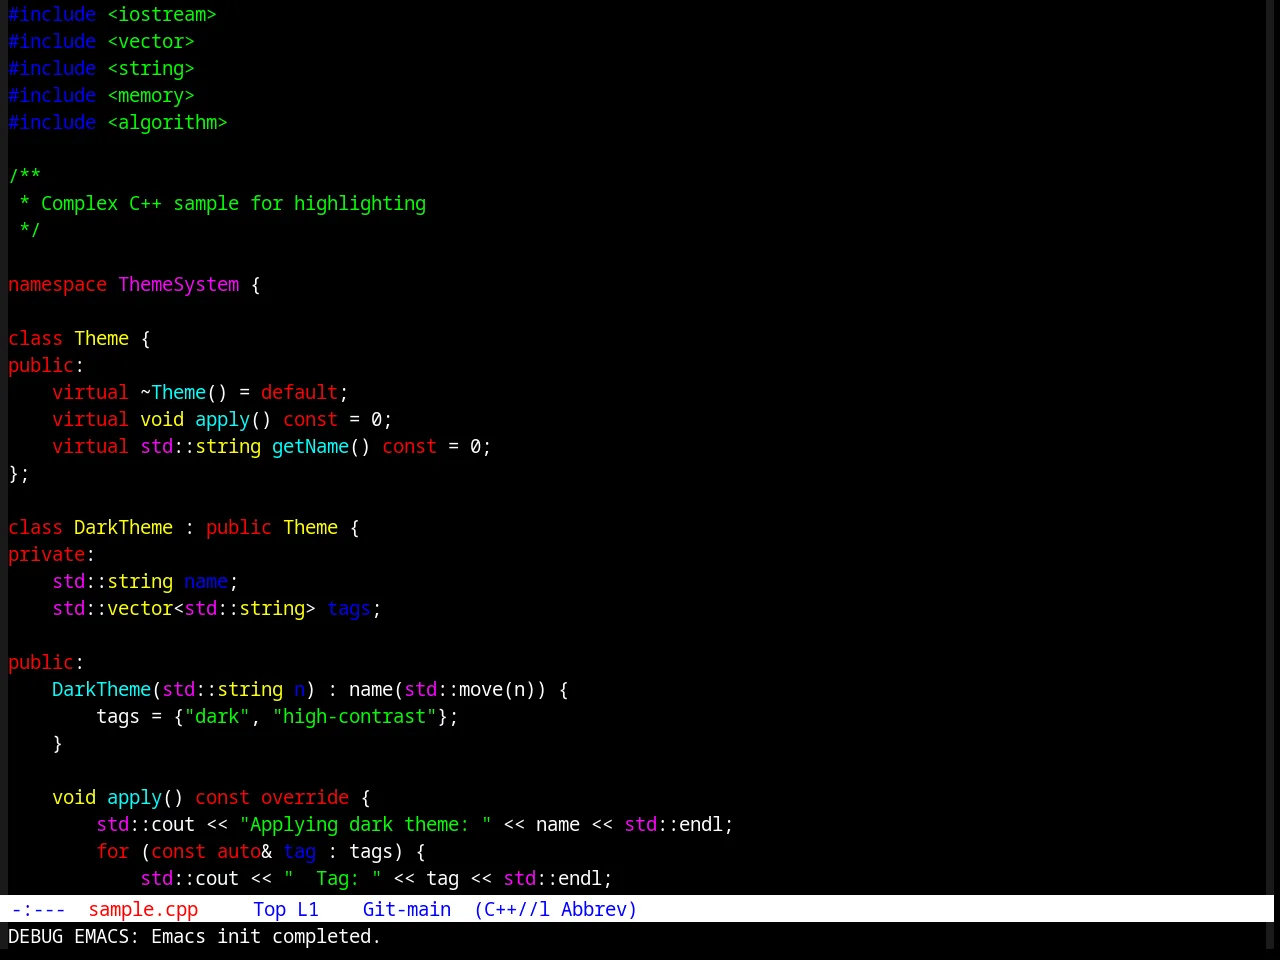The height and width of the screenshot is (960, 1280).
Task: Click the 'tags' member variable declaration
Action: point(349,608)
